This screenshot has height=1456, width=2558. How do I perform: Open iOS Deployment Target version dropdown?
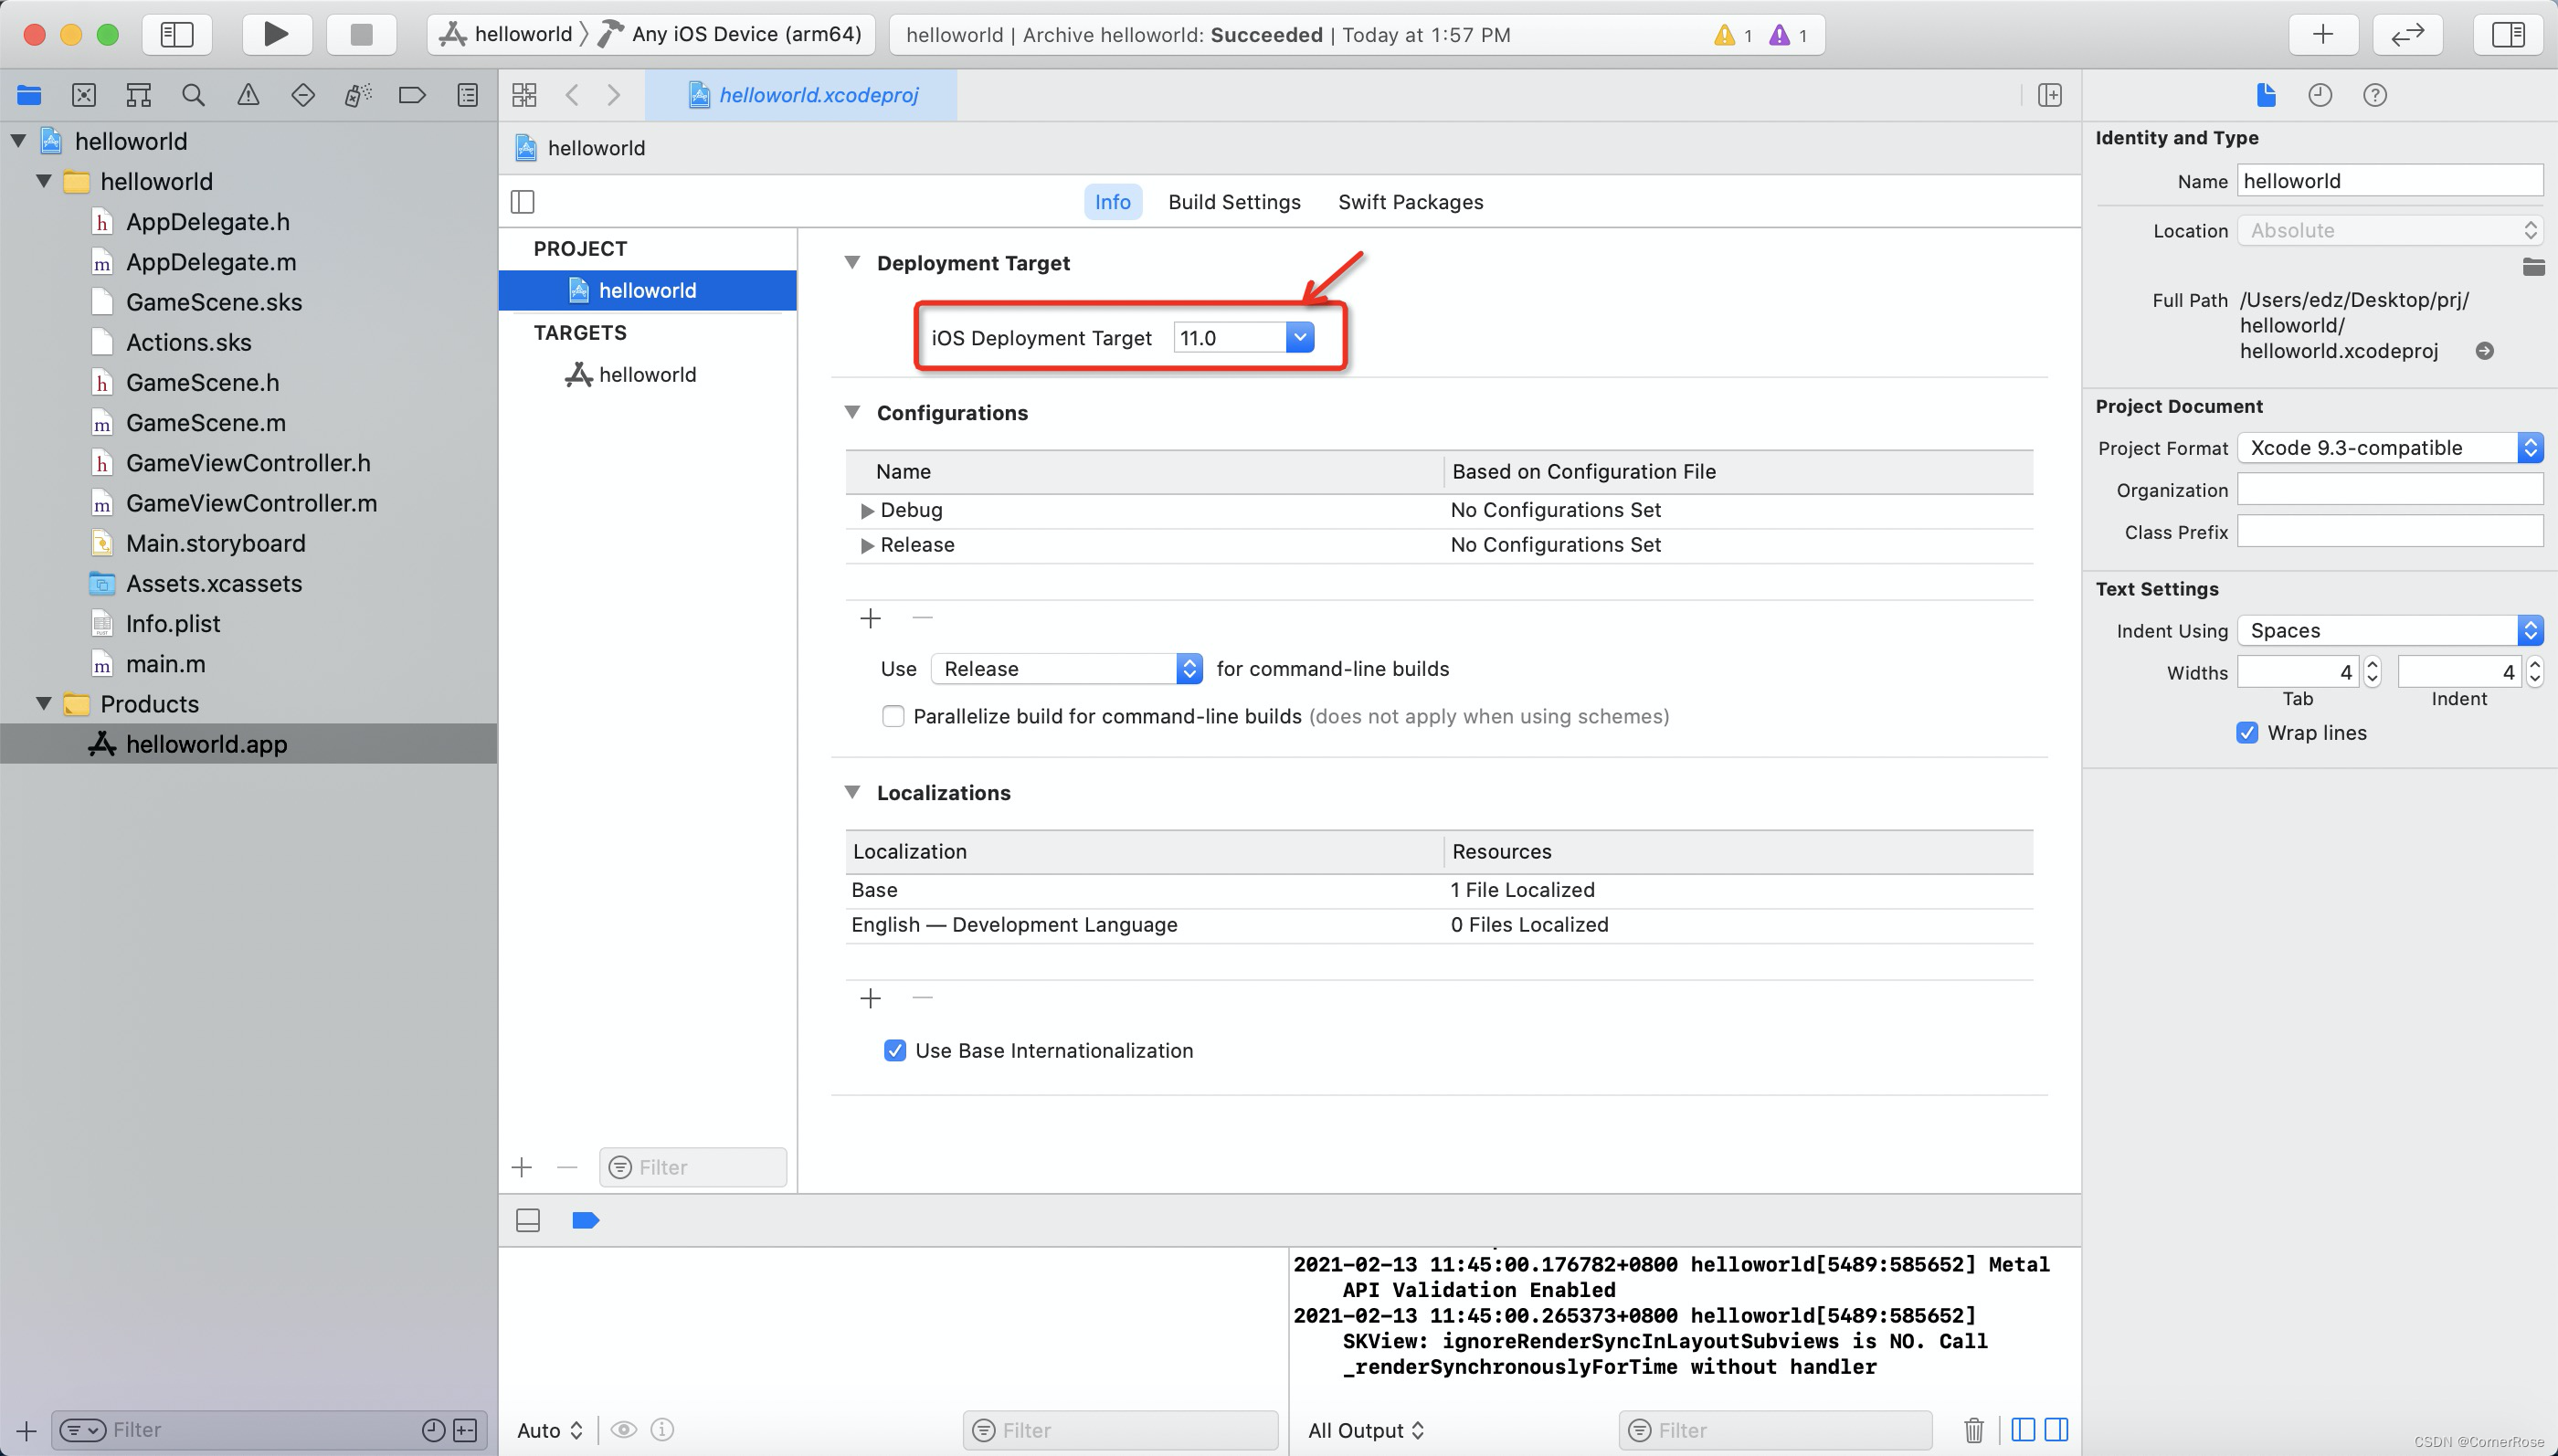tap(1299, 338)
